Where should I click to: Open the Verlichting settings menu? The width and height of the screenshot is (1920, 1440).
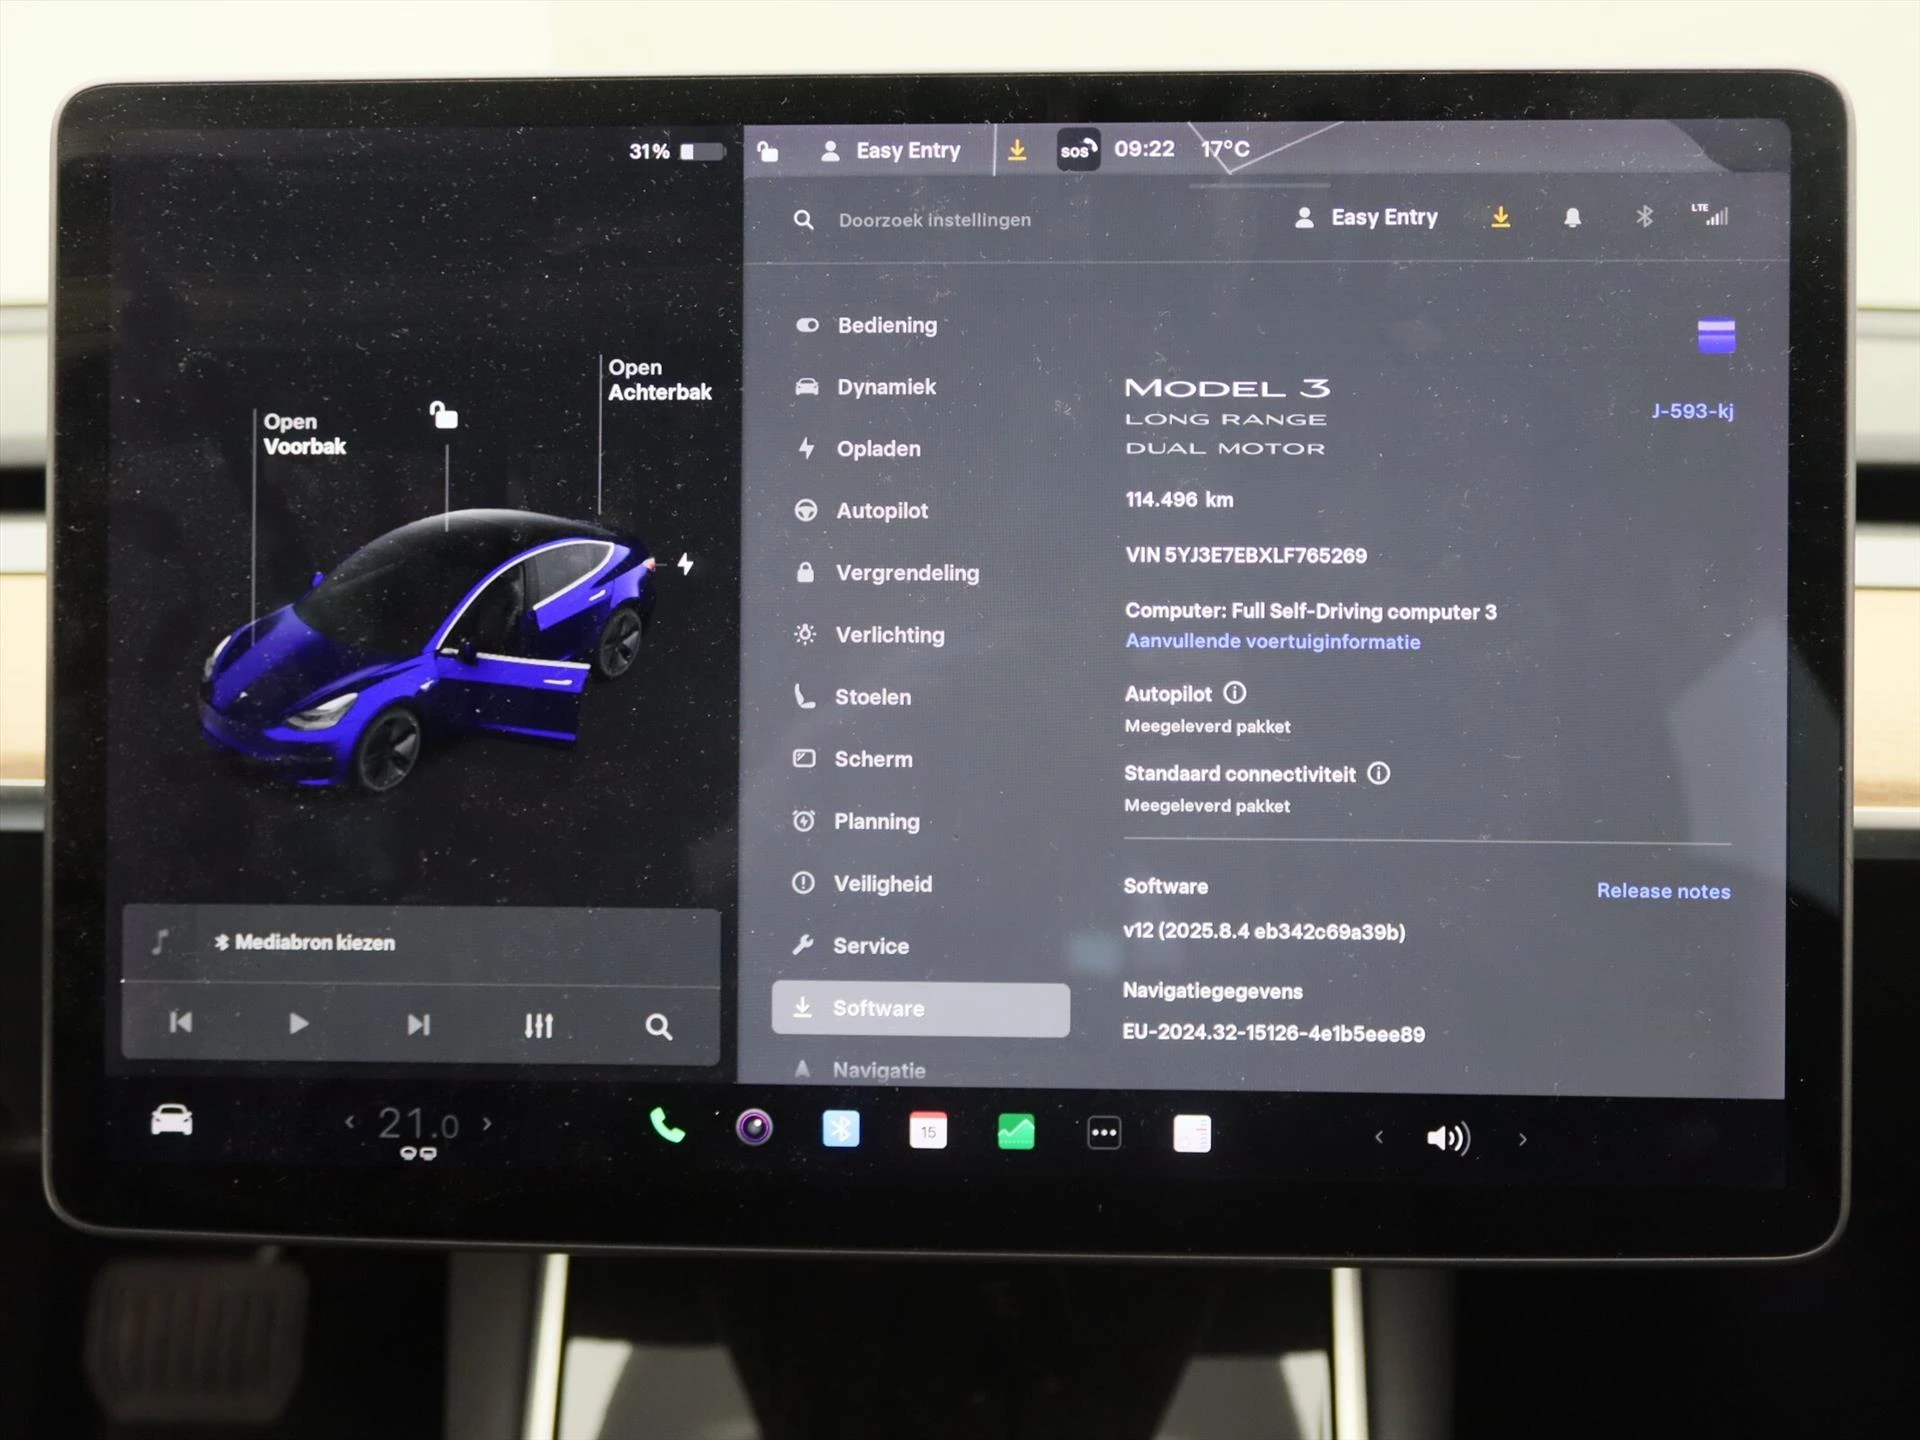point(889,635)
